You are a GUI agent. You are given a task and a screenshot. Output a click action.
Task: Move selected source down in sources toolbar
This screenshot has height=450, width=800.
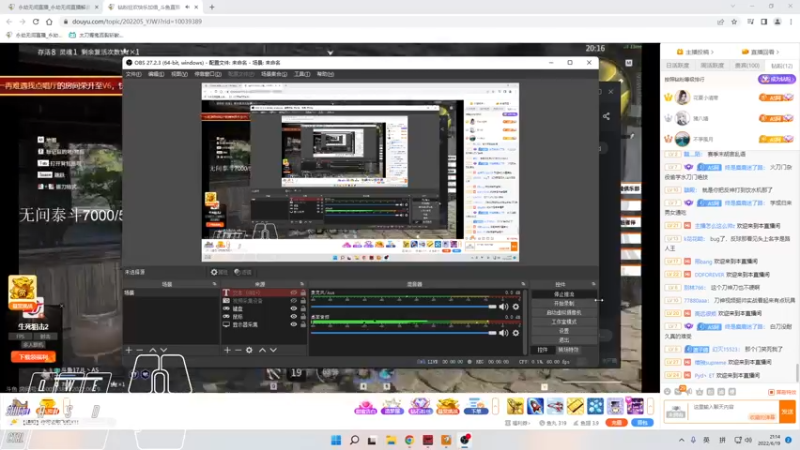coord(273,350)
